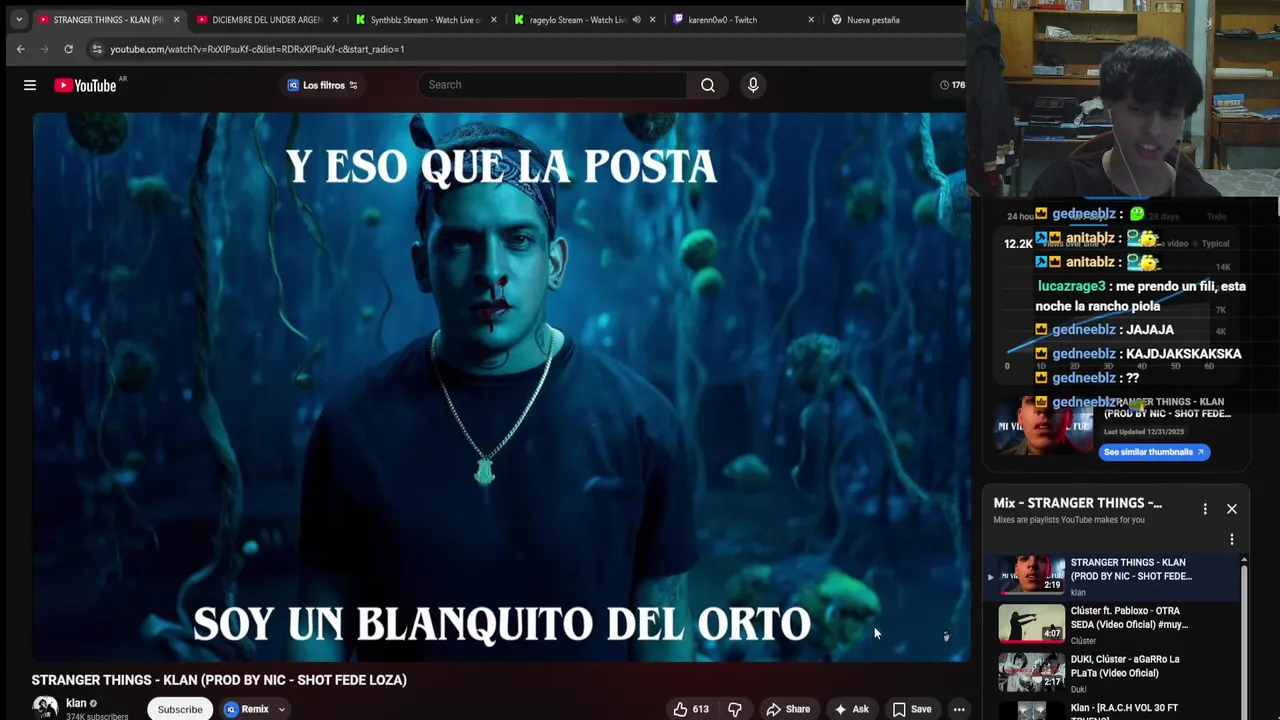This screenshot has height=720, width=1280.
Task: Switch to the rageylo Stream tab
Action: tap(577, 20)
